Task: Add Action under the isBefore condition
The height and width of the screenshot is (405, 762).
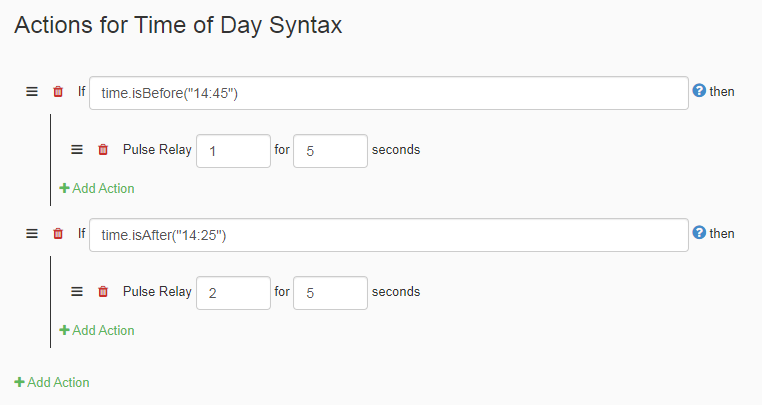Action: (x=97, y=188)
